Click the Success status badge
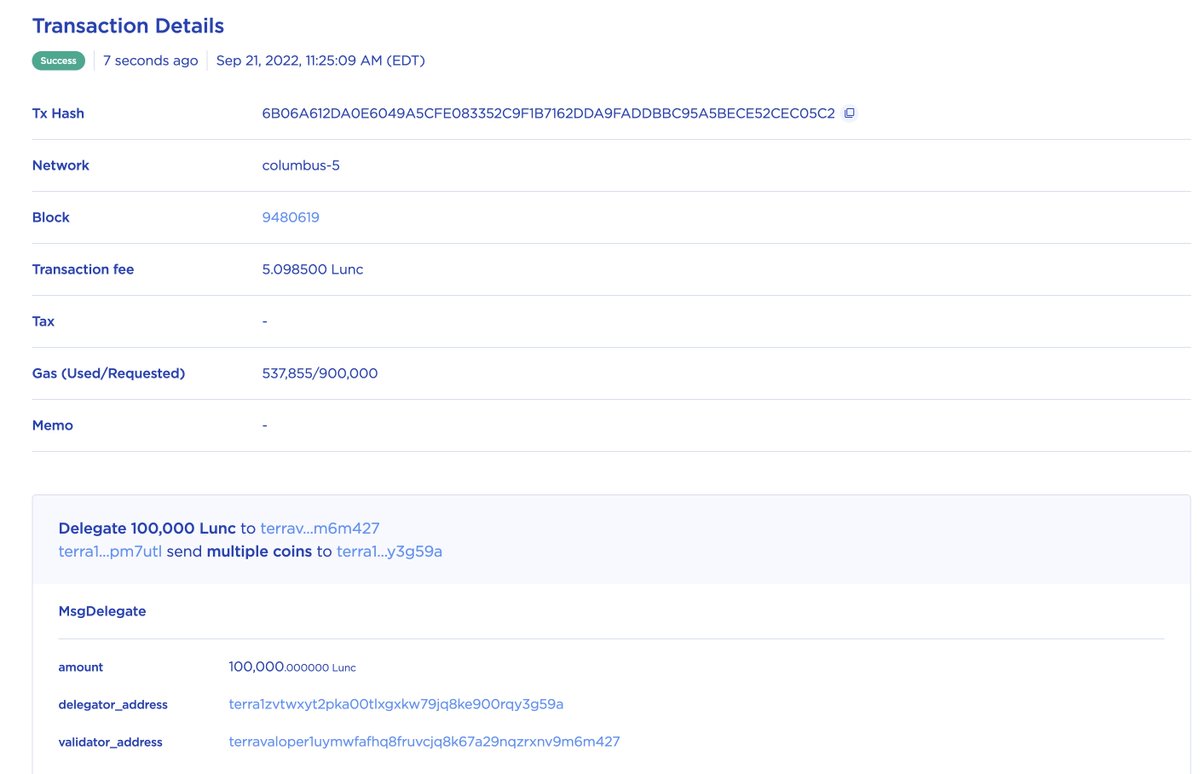 (x=58, y=61)
